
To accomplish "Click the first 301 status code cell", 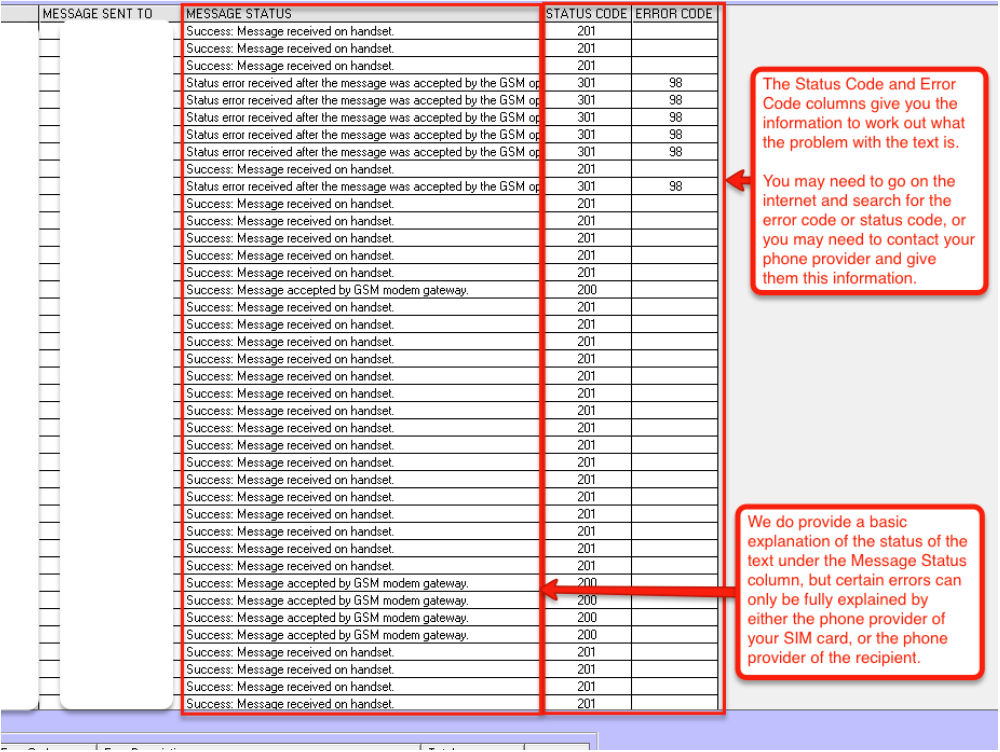I will [x=586, y=83].
